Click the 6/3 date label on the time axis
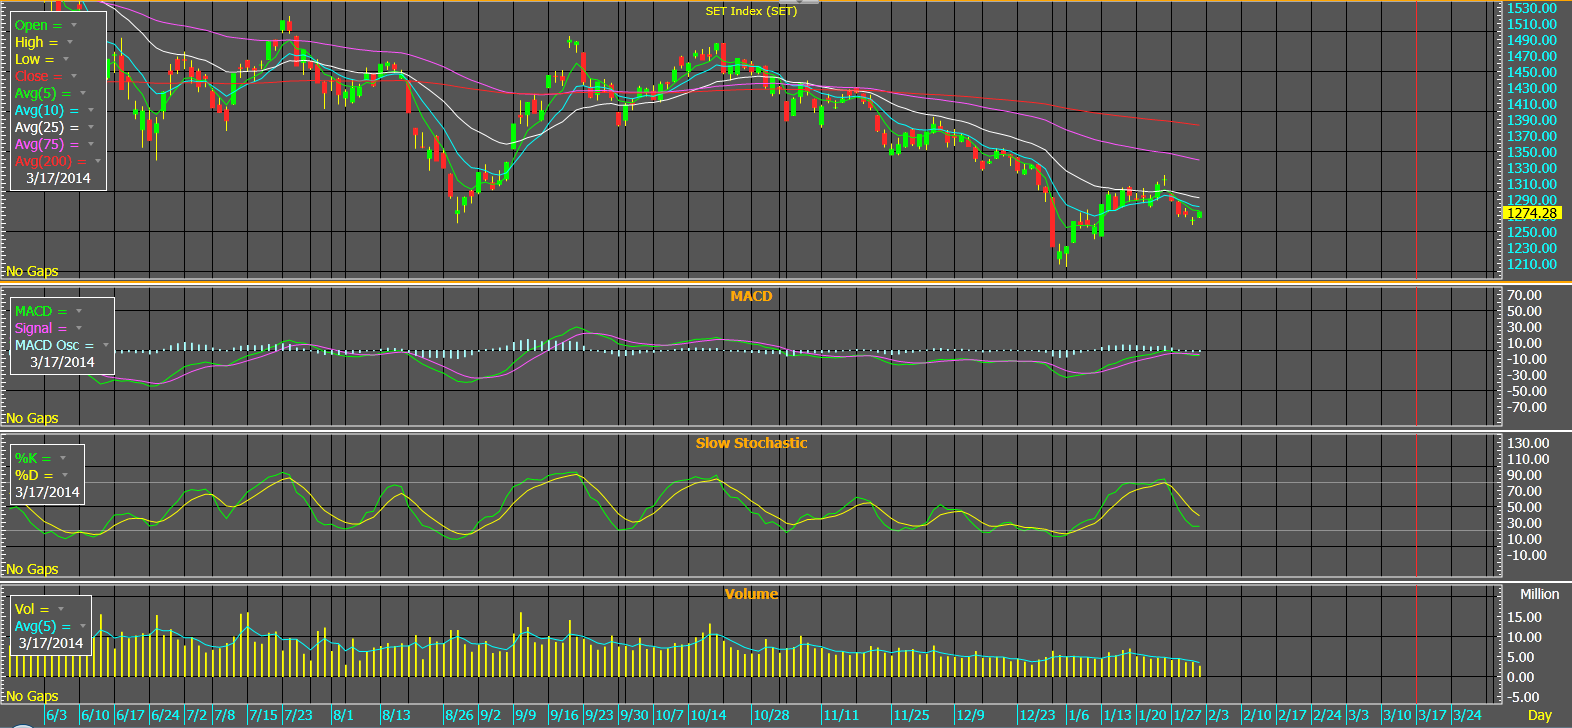 point(57,715)
